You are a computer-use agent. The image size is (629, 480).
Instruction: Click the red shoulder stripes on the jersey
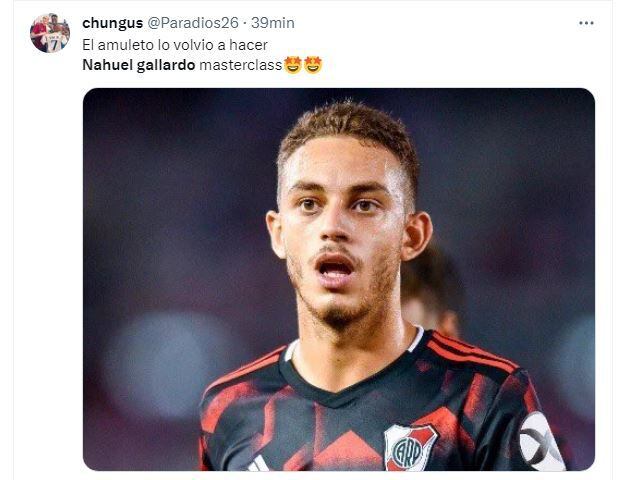(471, 353)
